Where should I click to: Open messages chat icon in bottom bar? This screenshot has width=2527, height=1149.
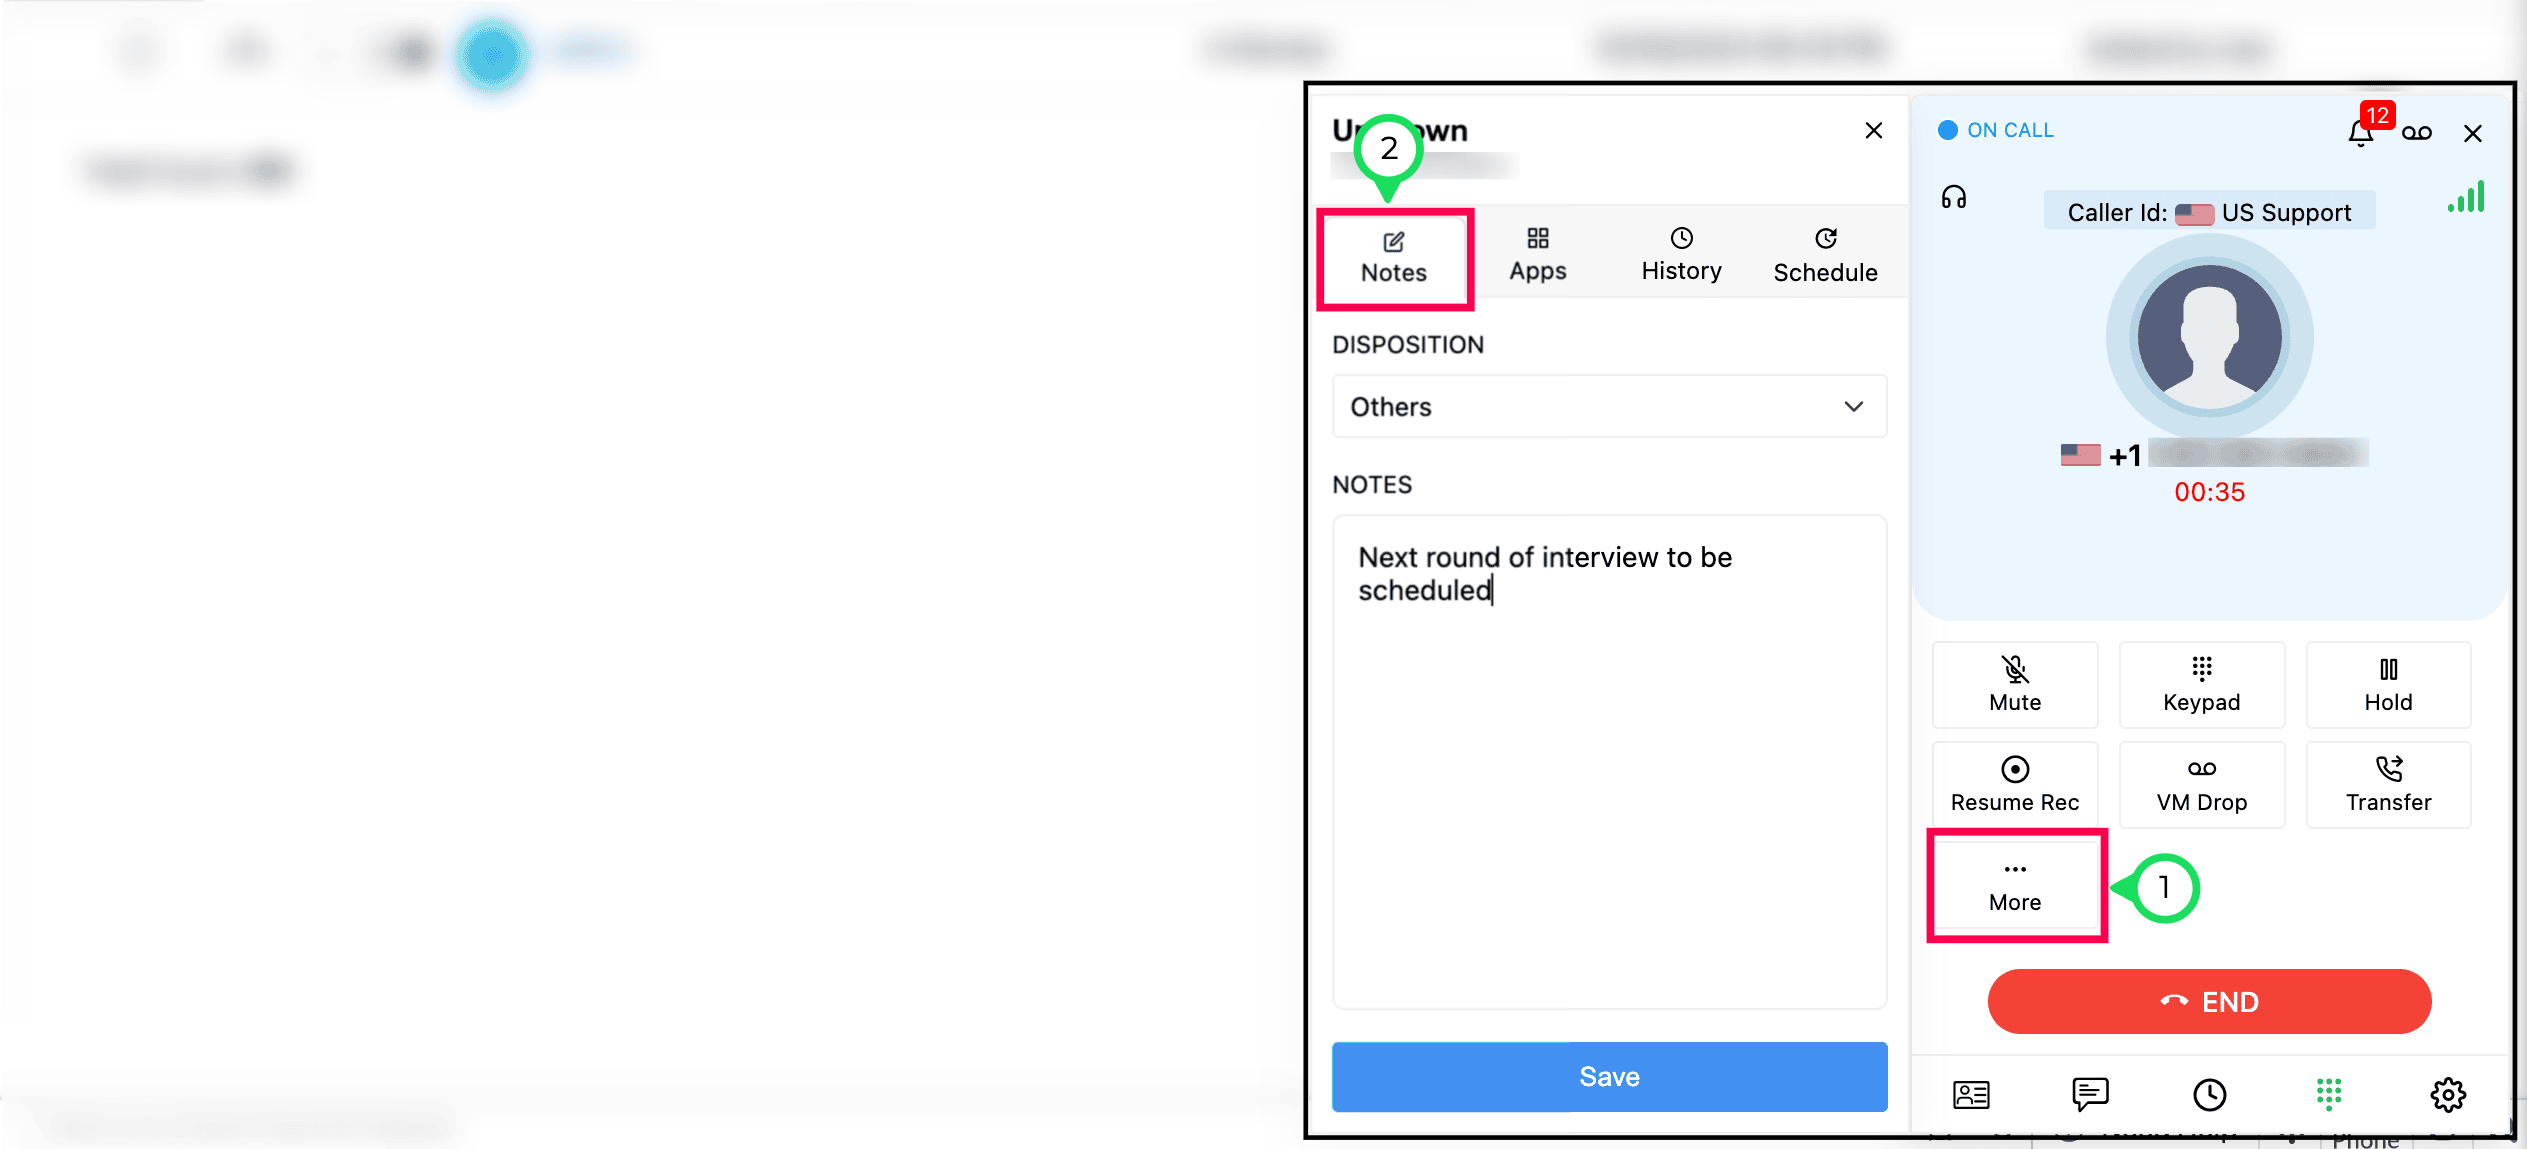(2090, 1094)
